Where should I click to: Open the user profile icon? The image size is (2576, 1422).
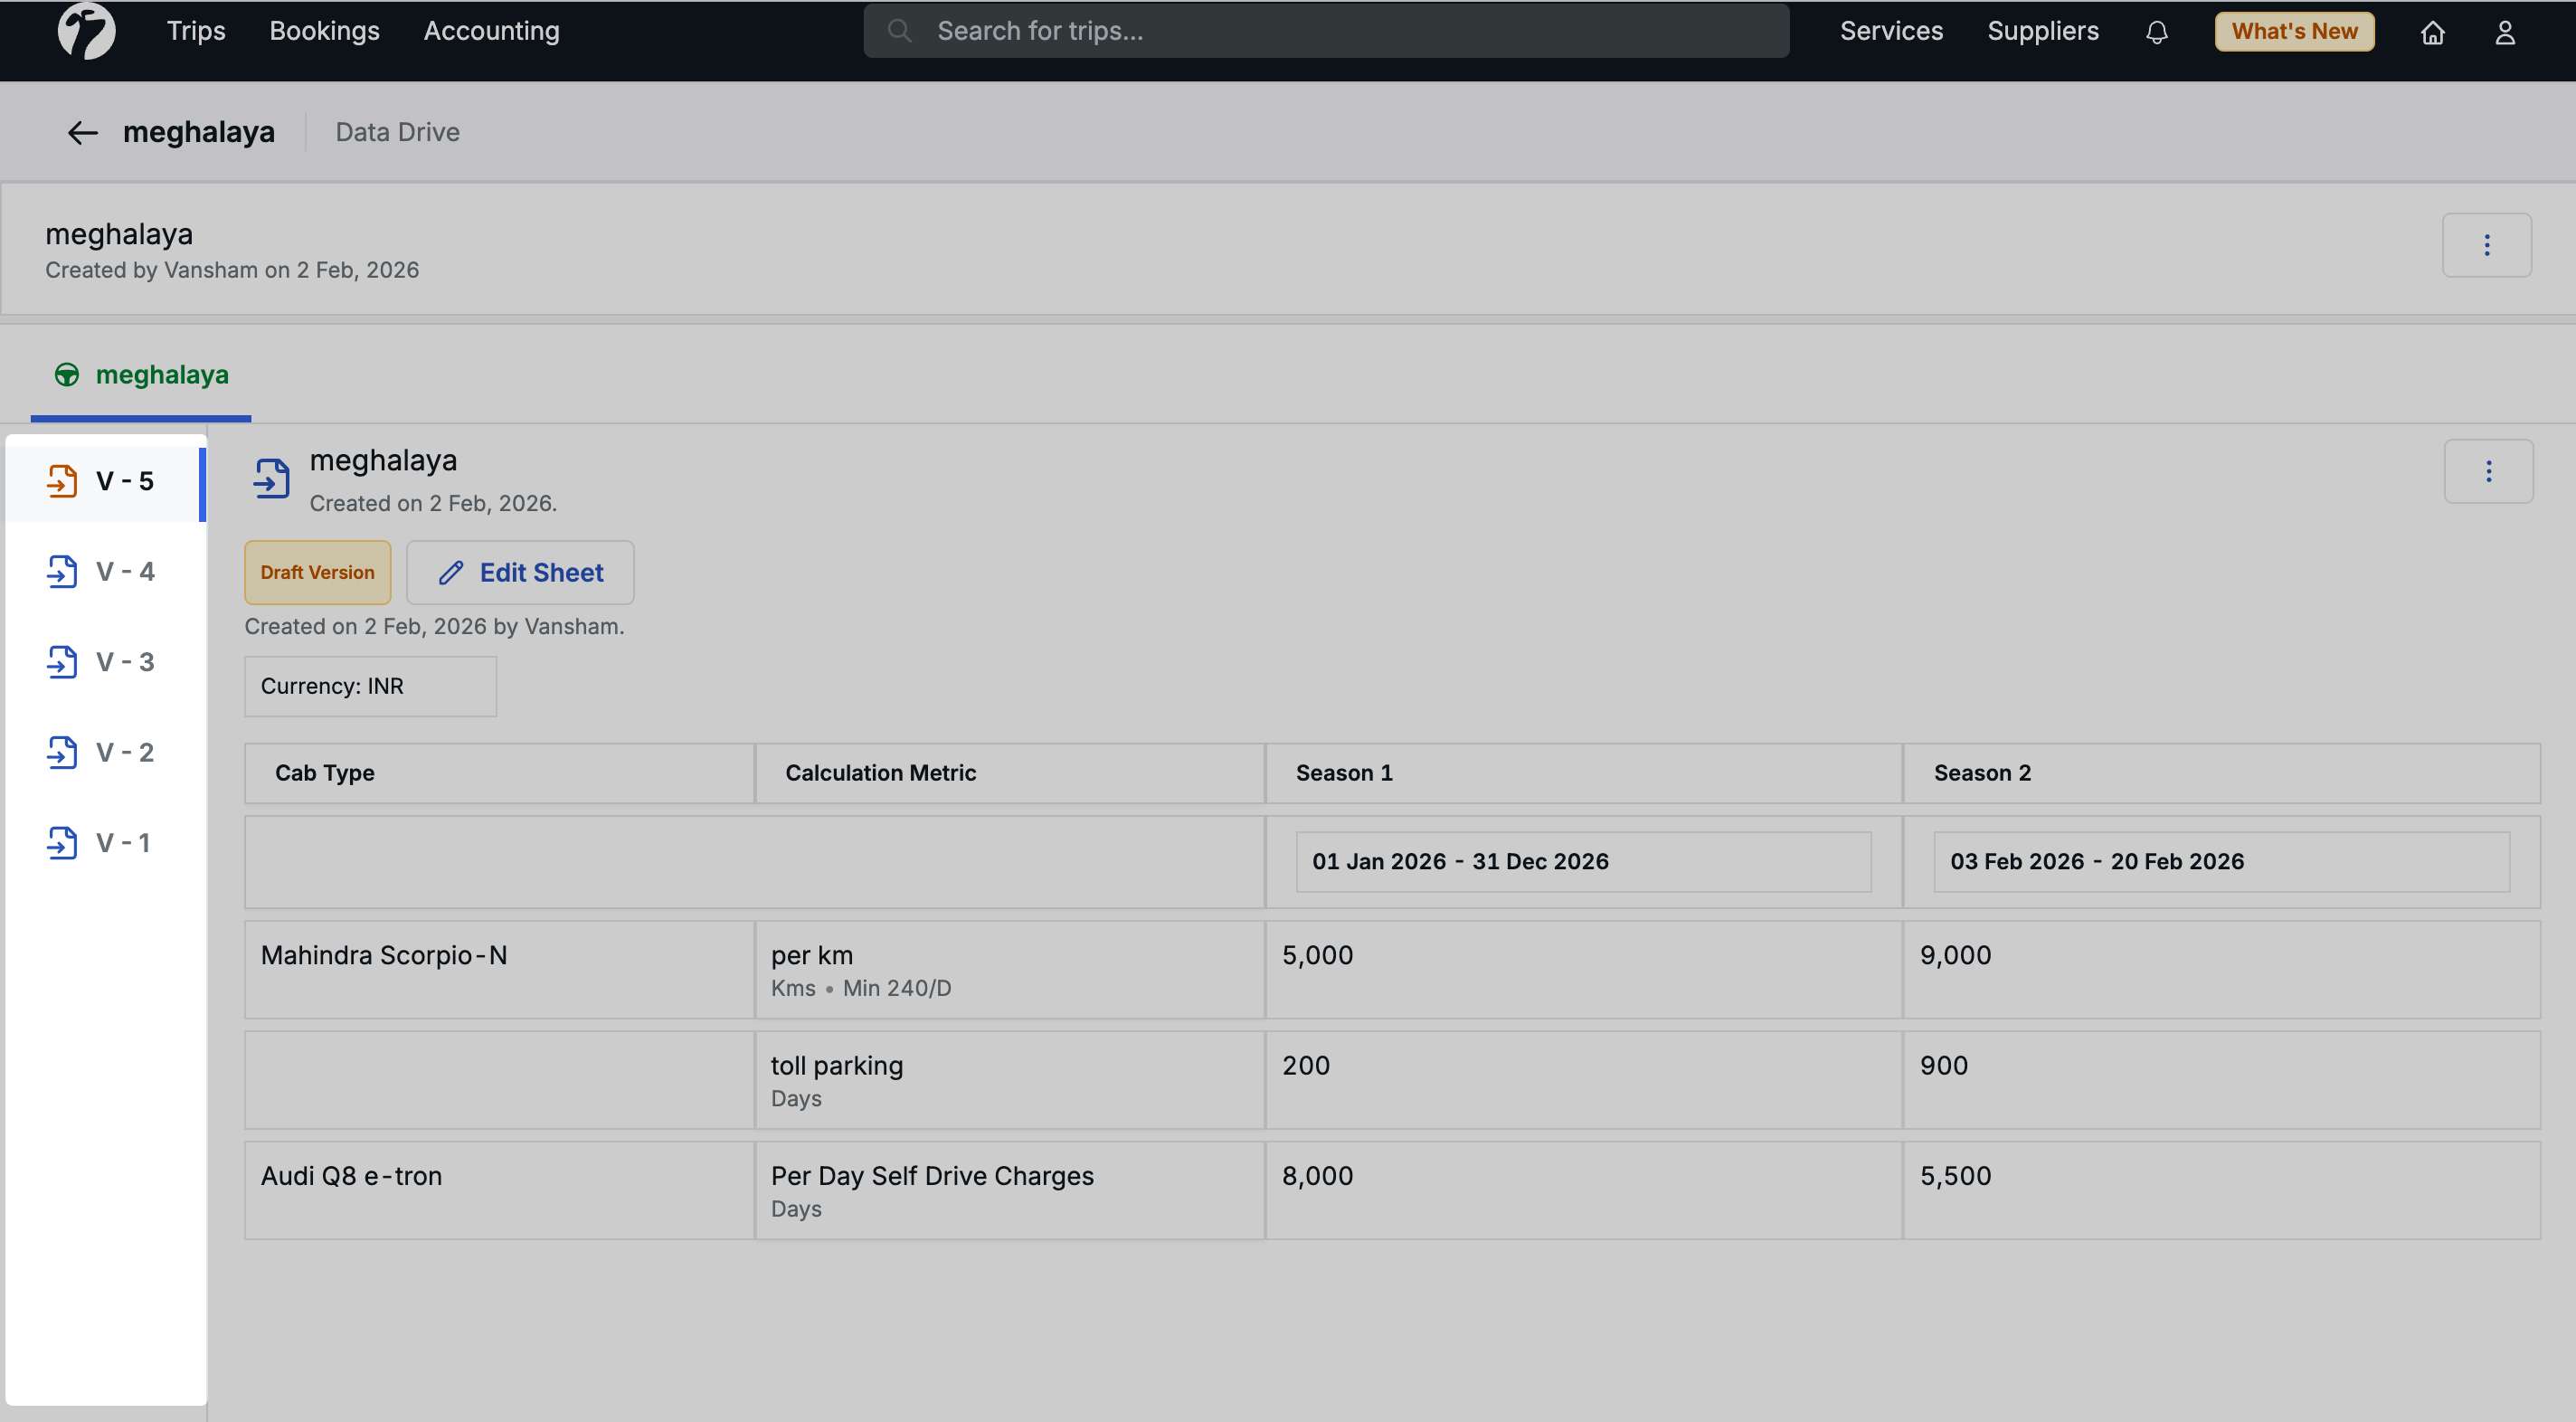pyautogui.click(x=2504, y=32)
